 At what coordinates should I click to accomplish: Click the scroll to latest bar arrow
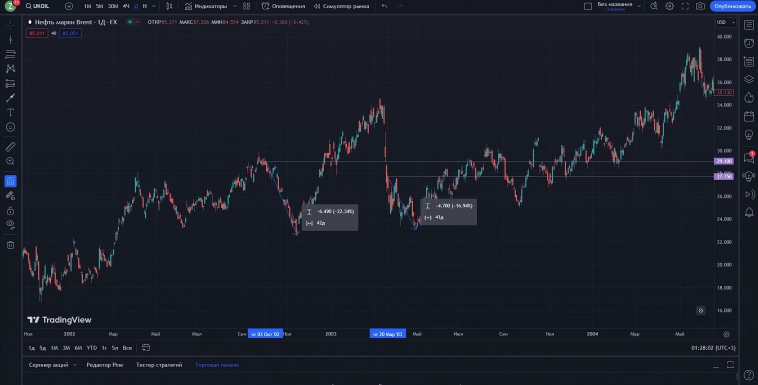[x=700, y=311]
